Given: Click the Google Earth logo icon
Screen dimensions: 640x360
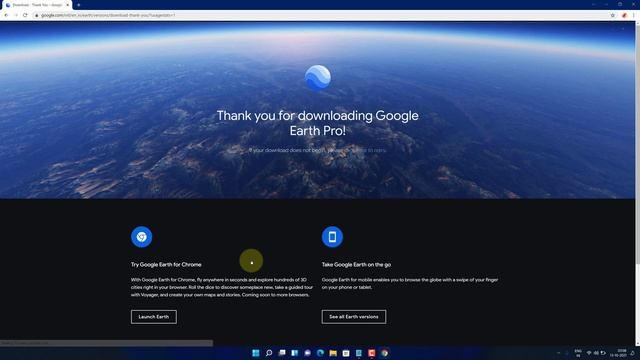Looking at the screenshot, I should coord(318,78).
